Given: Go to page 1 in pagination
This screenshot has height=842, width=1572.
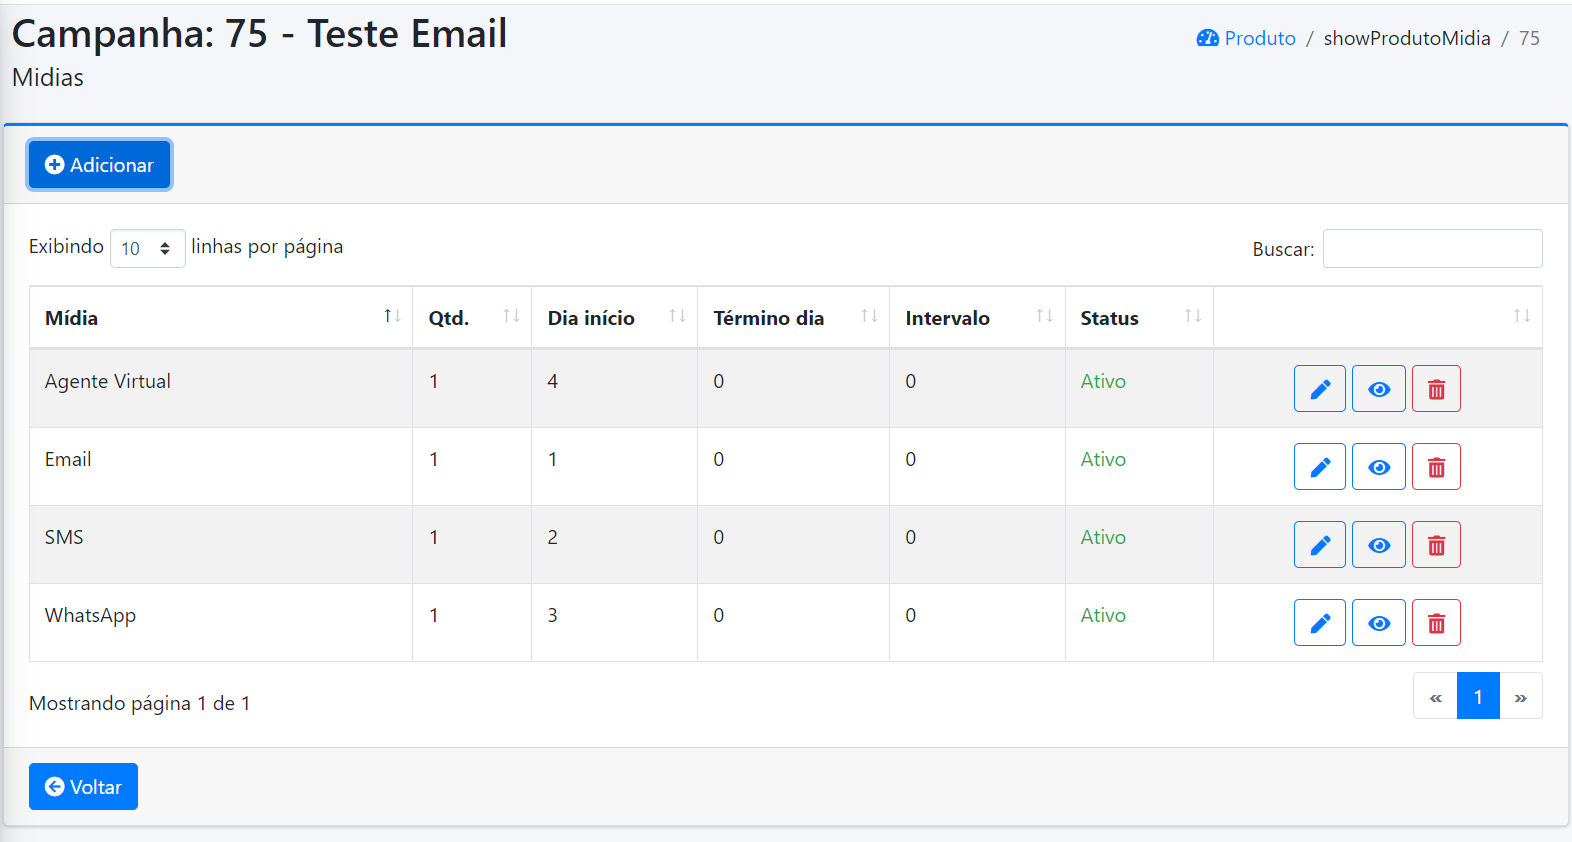Looking at the screenshot, I should click(x=1478, y=696).
